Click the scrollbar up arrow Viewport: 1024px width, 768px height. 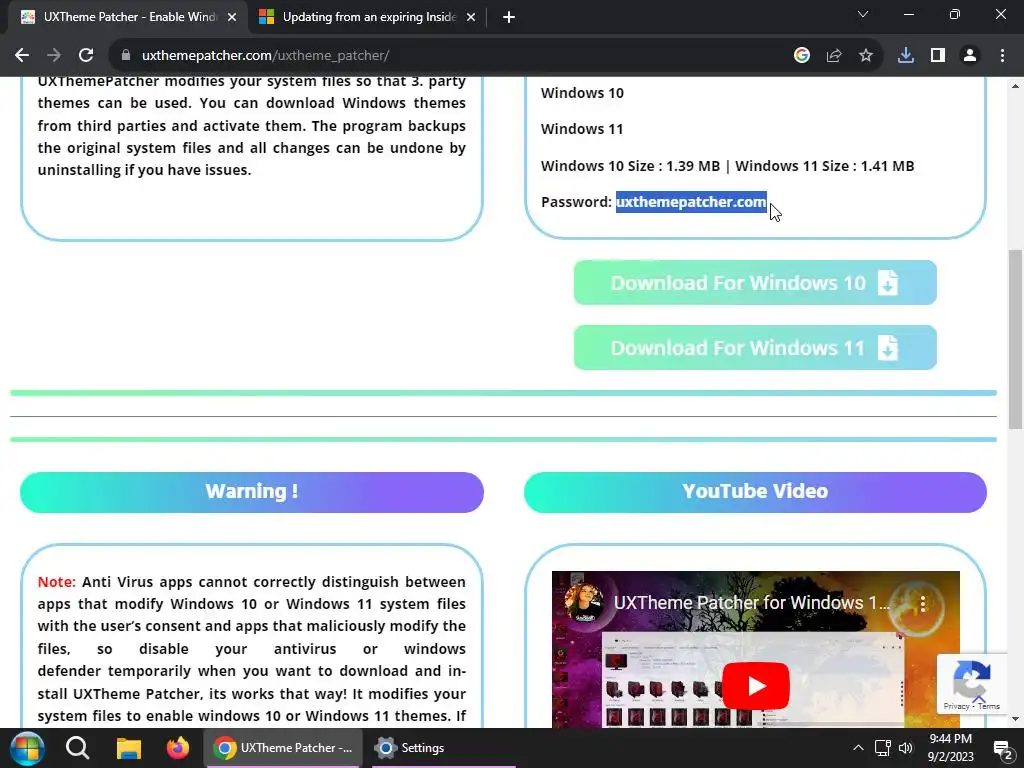point(1016,86)
